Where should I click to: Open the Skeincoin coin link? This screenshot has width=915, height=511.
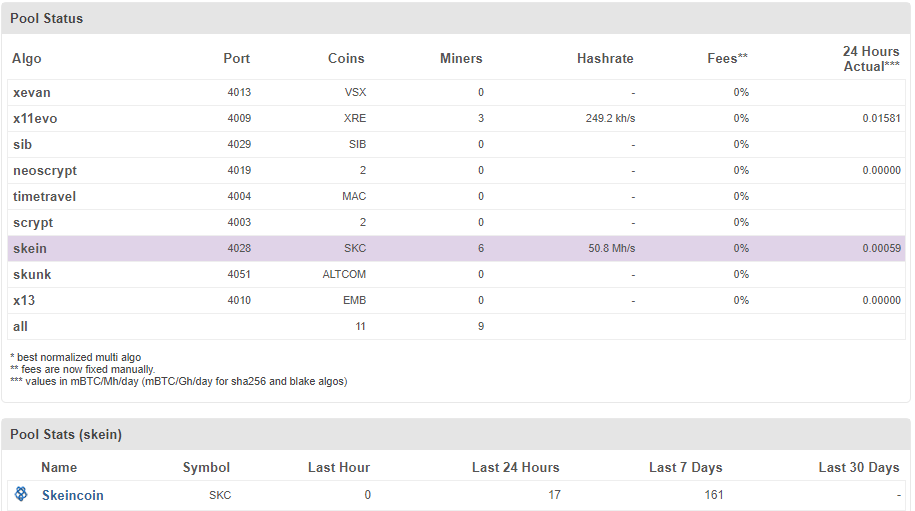click(72, 495)
